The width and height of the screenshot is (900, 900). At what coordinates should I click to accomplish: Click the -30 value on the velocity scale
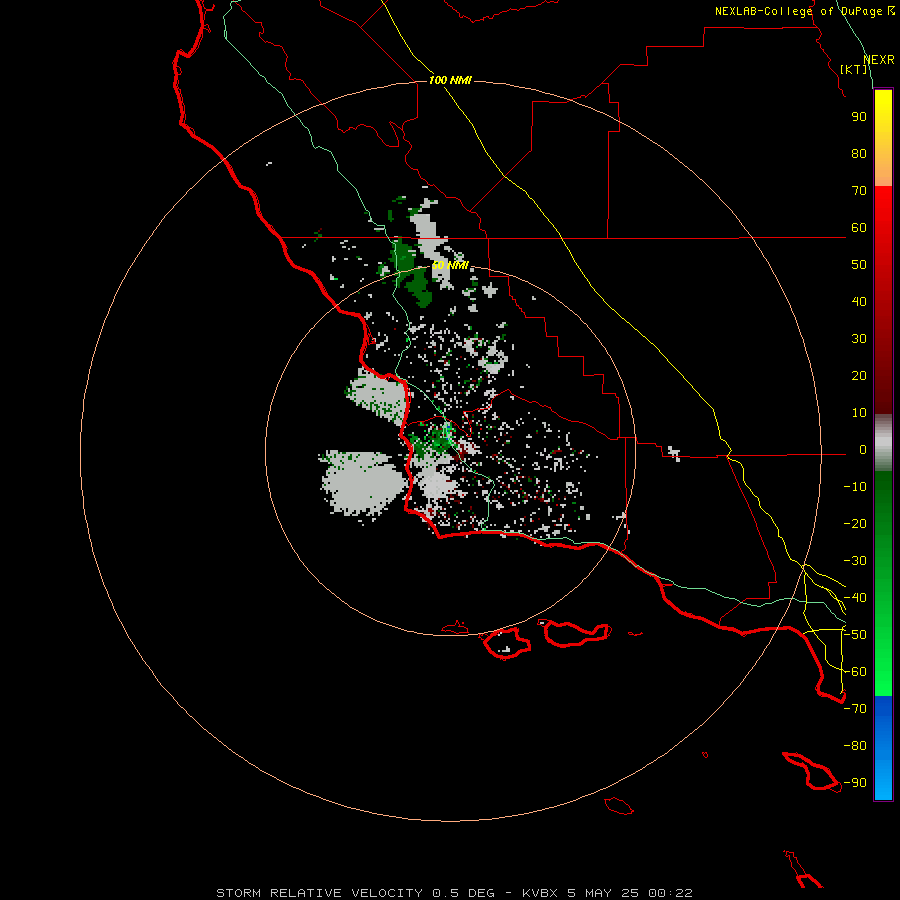click(x=855, y=561)
